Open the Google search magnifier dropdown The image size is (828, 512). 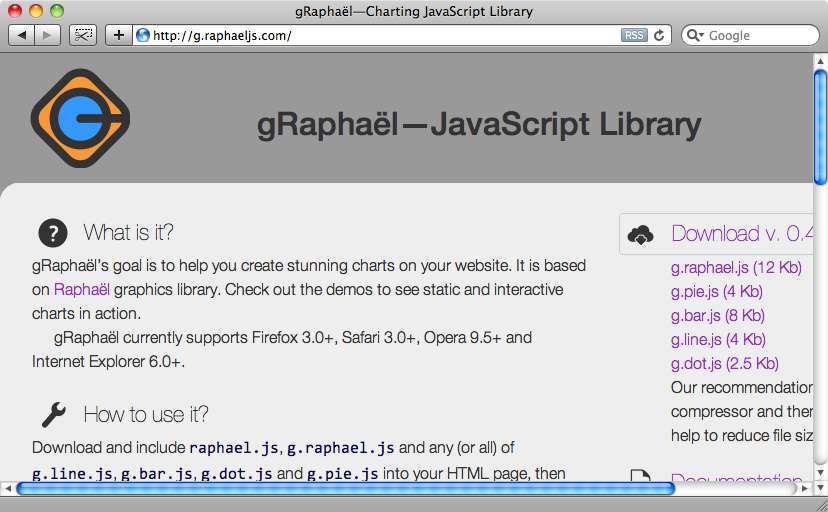point(695,35)
